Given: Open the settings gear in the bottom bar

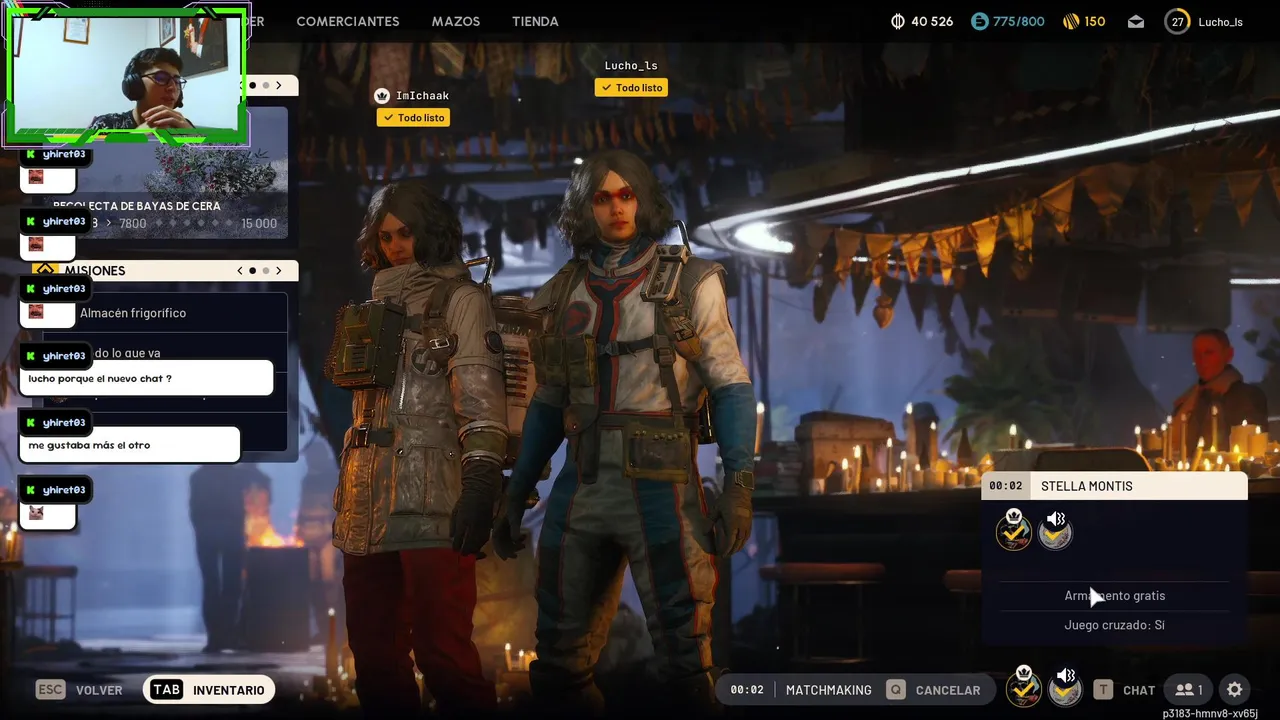Looking at the screenshot, I should pyautogui.click(x=1235, y=690).
